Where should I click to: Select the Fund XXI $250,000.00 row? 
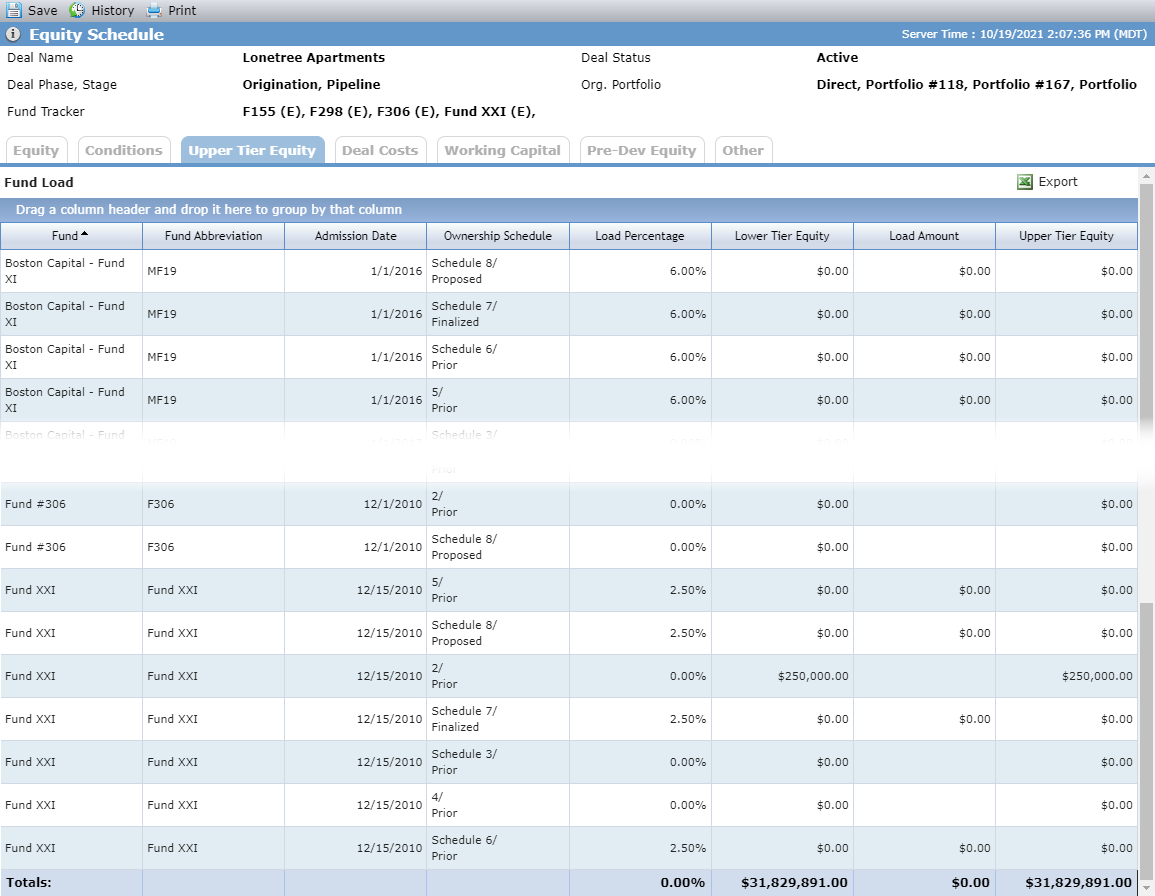point(569,676)
